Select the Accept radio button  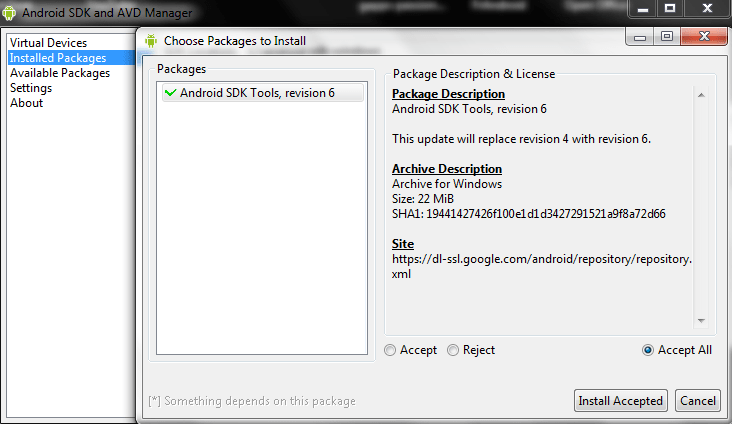tap(391, 350)
